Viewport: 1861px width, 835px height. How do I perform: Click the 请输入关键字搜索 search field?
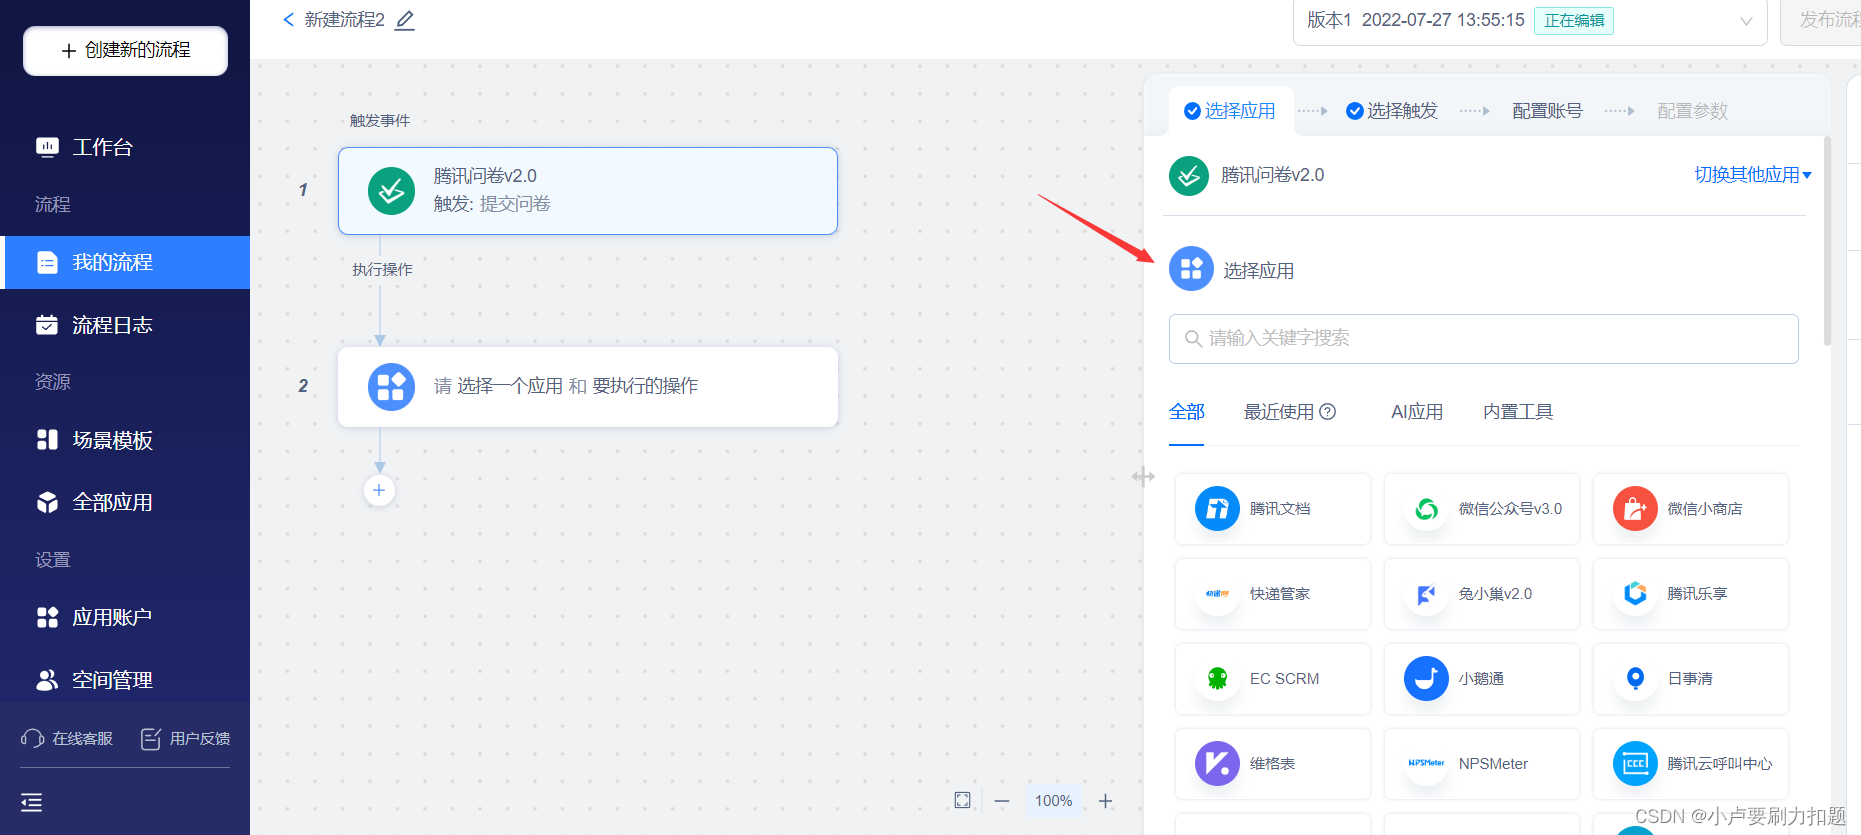1483,339
